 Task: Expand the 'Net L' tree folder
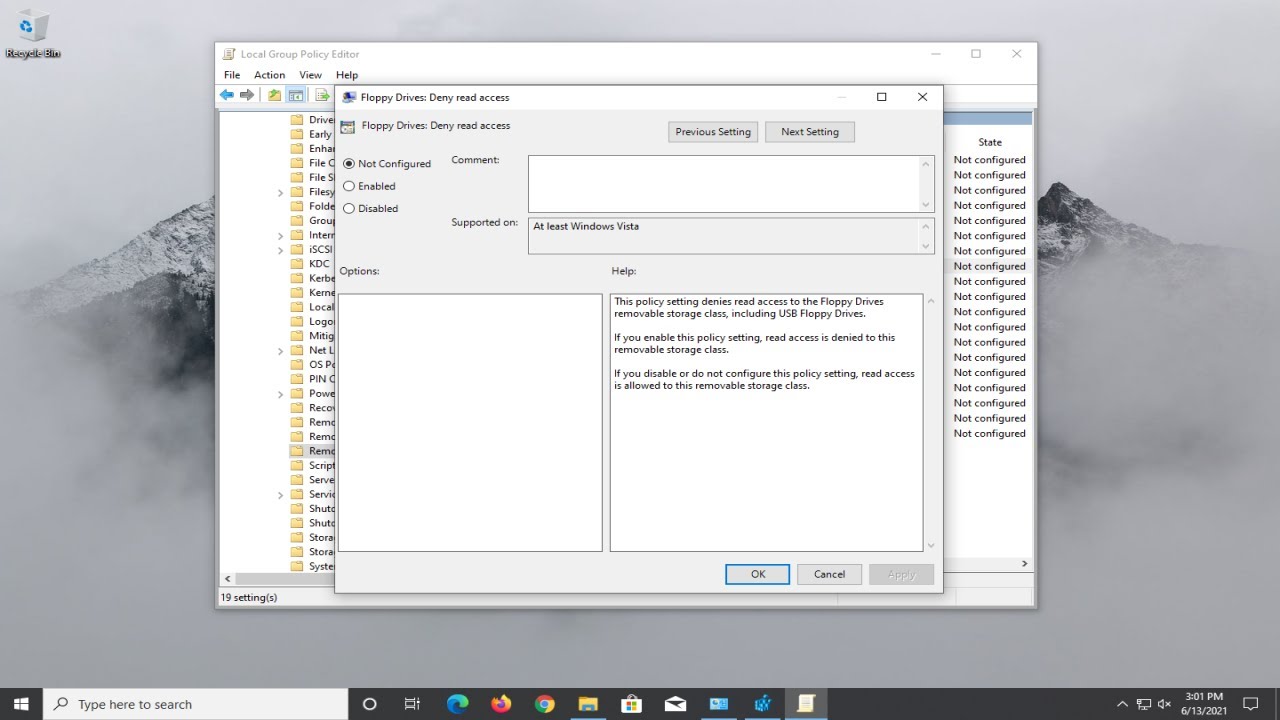coord(281,351)
